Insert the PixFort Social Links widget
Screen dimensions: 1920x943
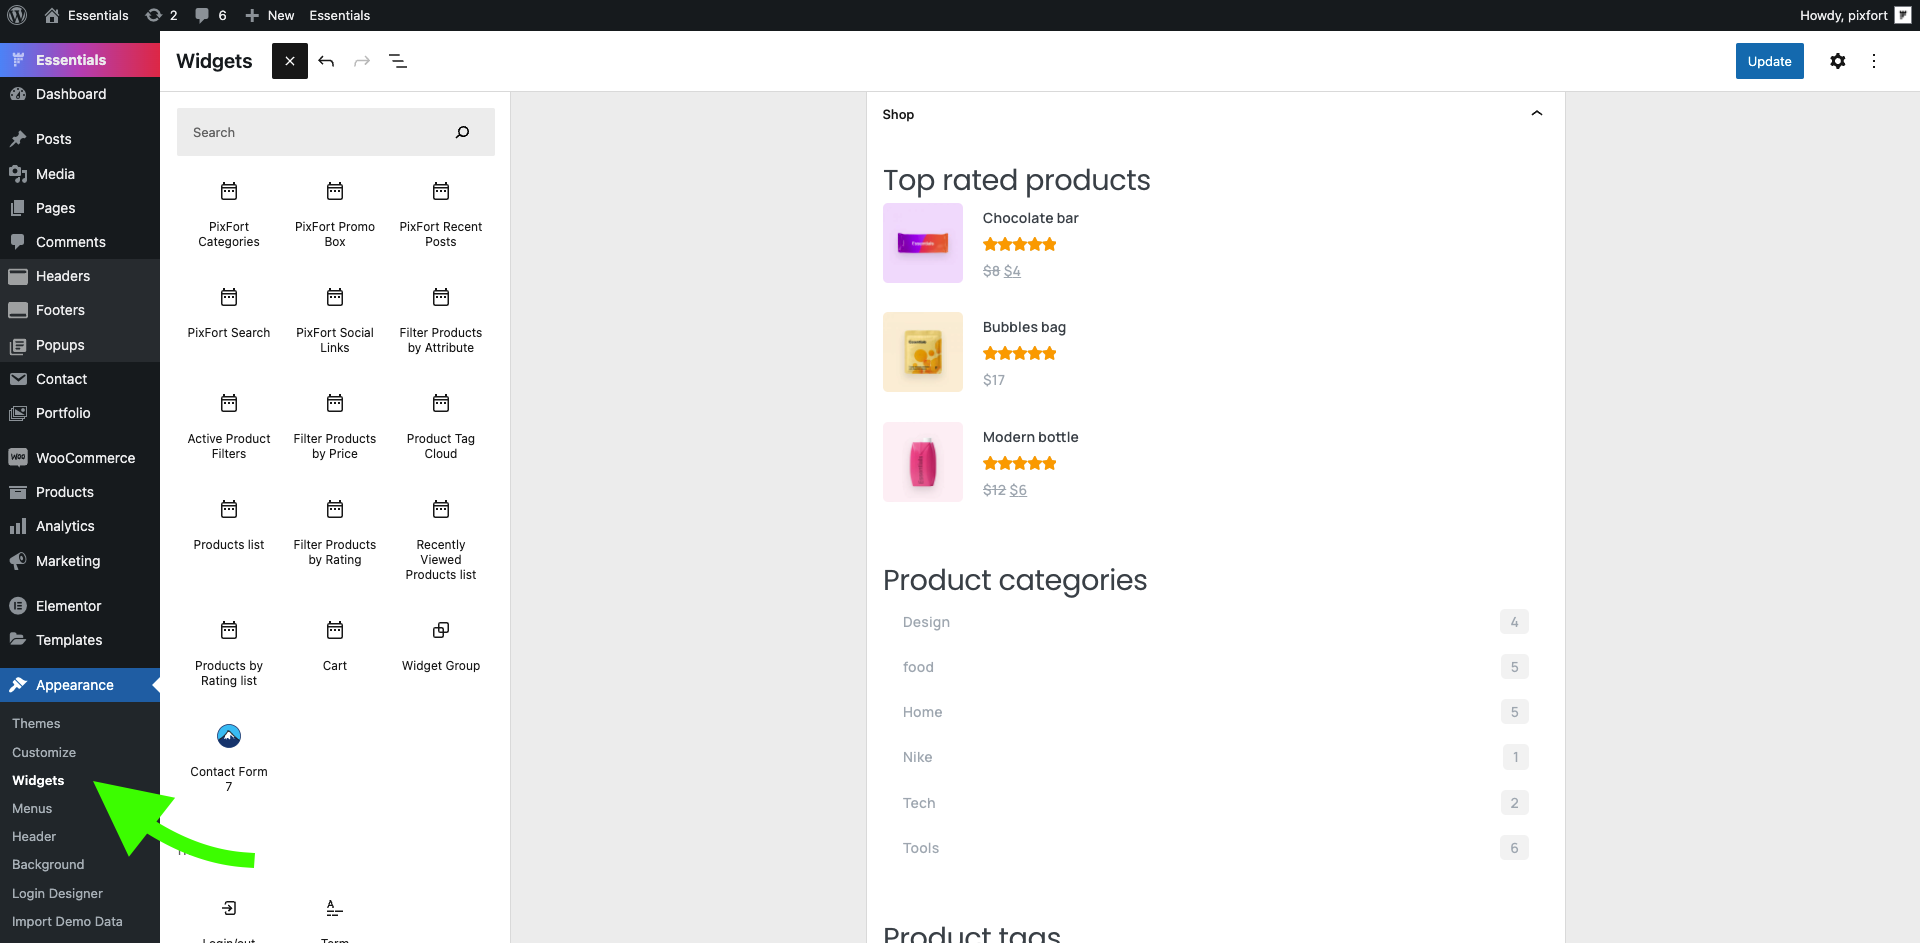coord(335,320)
